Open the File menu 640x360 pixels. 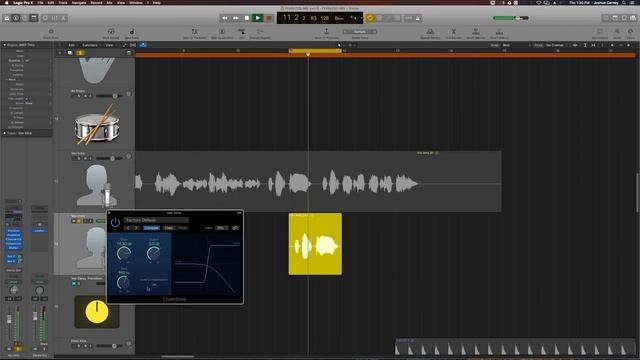[x=40, y=2]
